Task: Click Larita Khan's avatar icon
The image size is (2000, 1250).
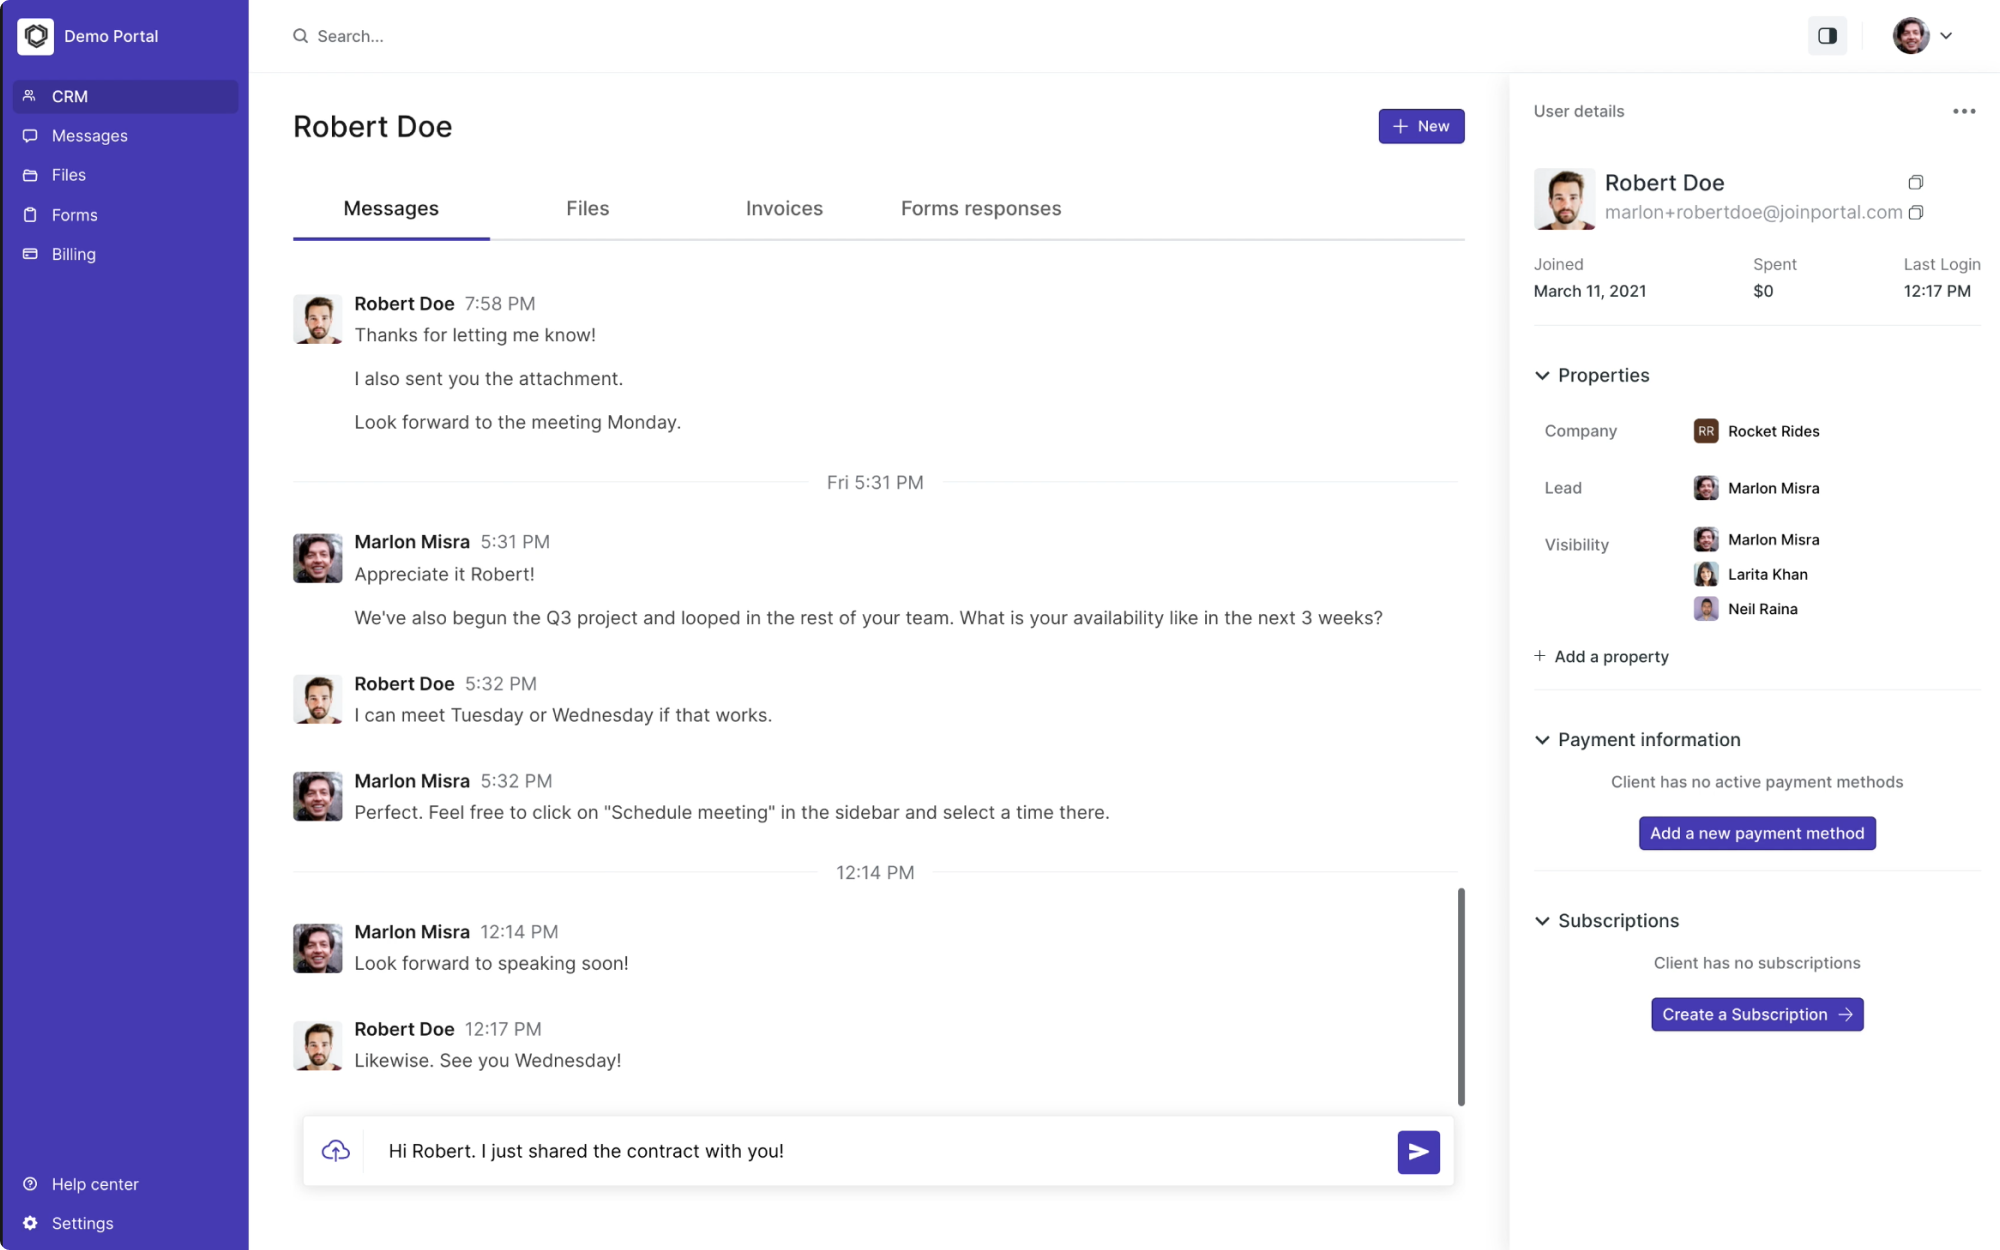Action: (1706, 574)
